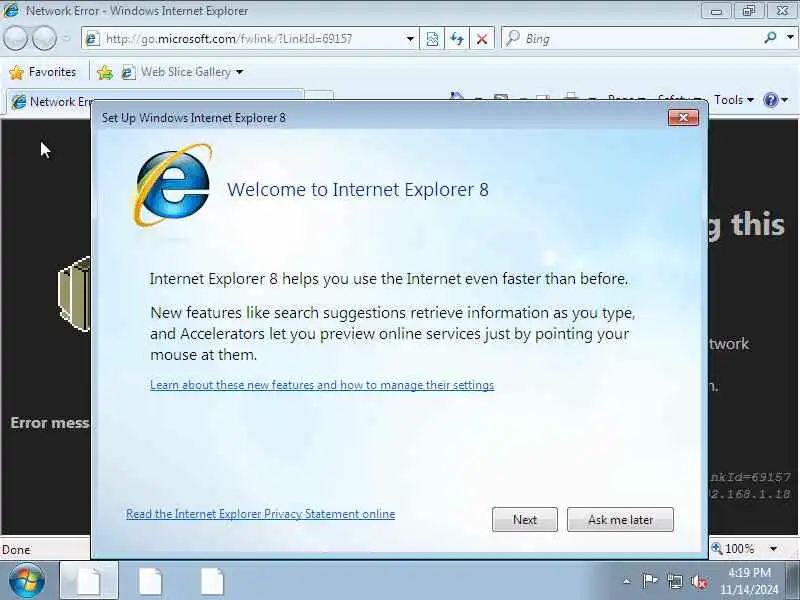The width and height of the screenshot is (800, 600).
Task: Open the Internet Explorer Privacy Statement link
Action: (260, 514)
